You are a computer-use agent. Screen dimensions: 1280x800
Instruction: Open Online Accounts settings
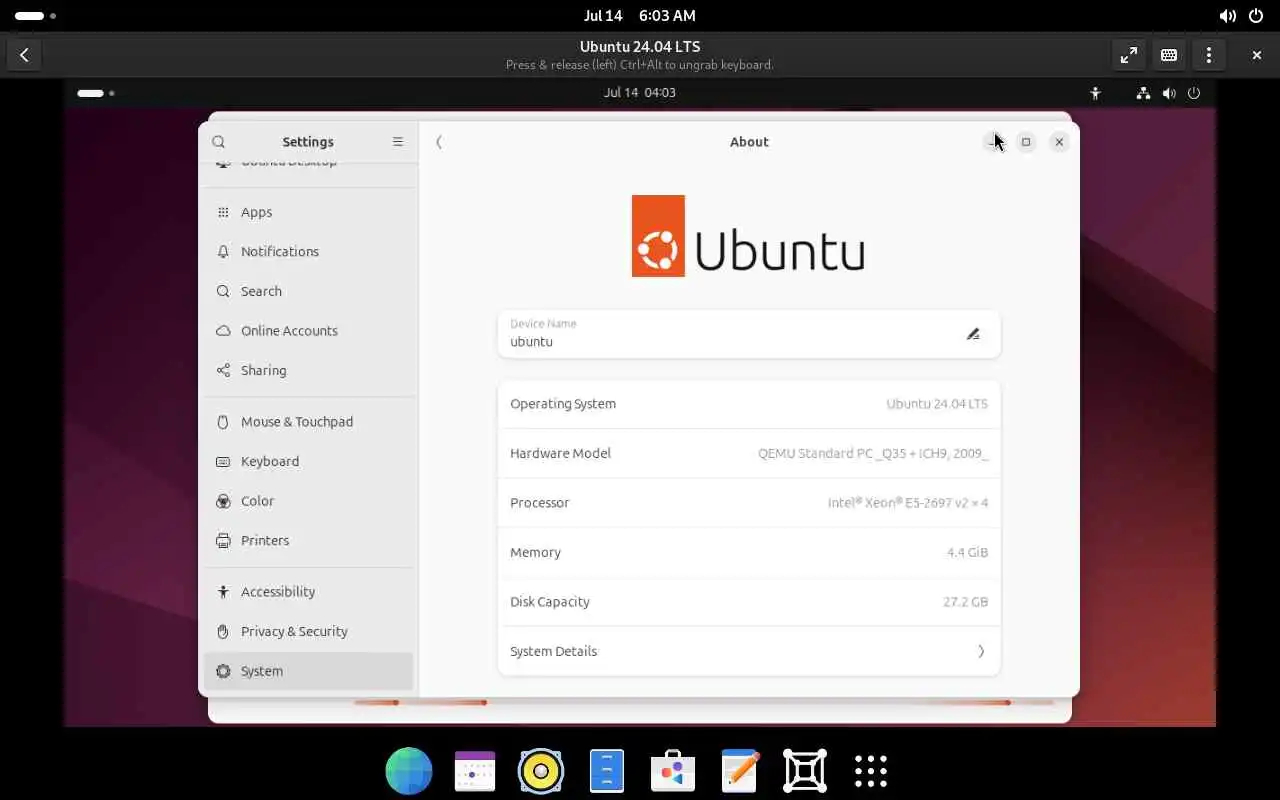coord(308,330)
